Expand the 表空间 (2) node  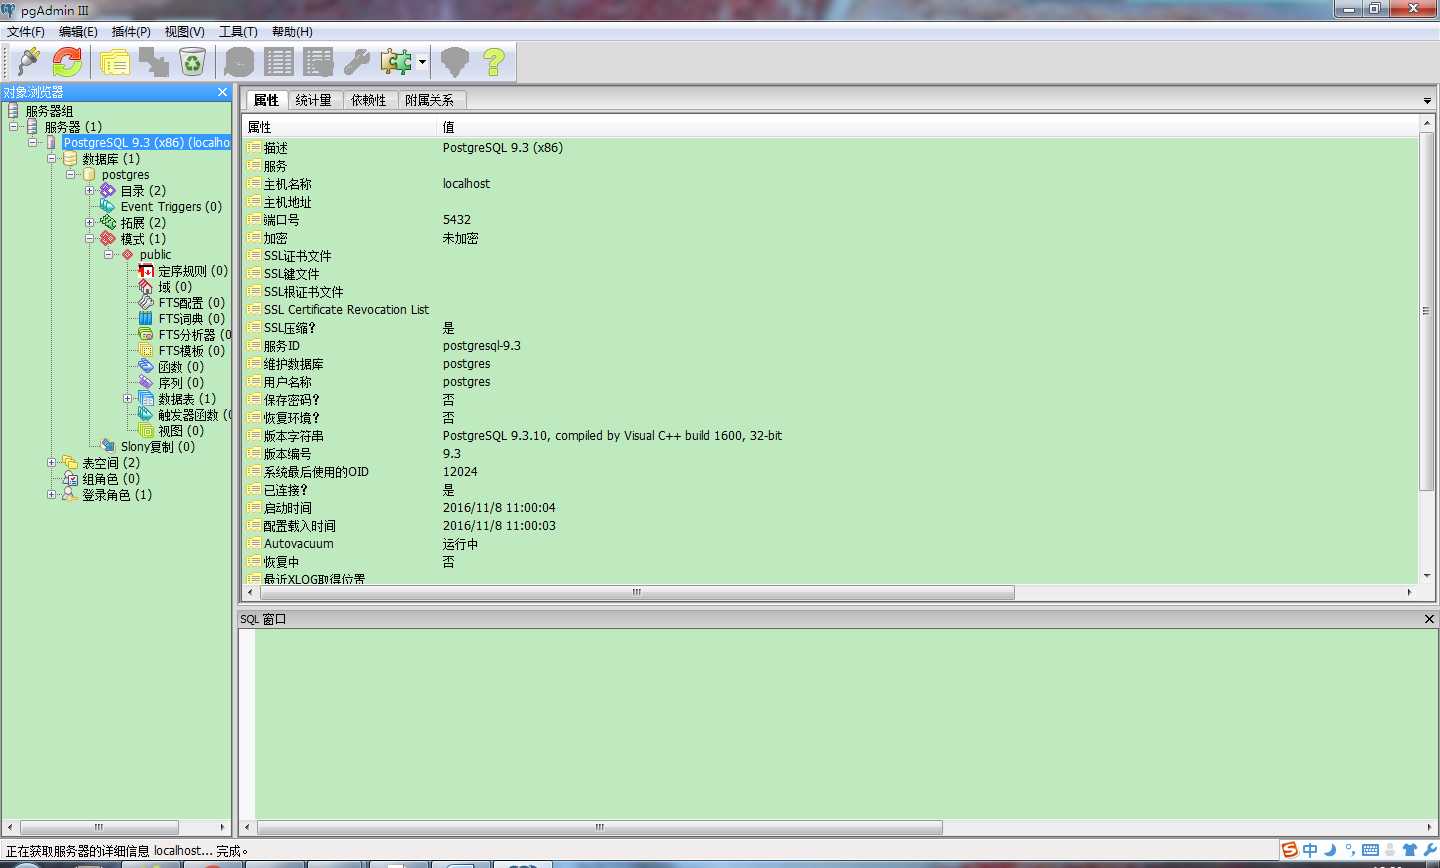[x=52, y=463]
